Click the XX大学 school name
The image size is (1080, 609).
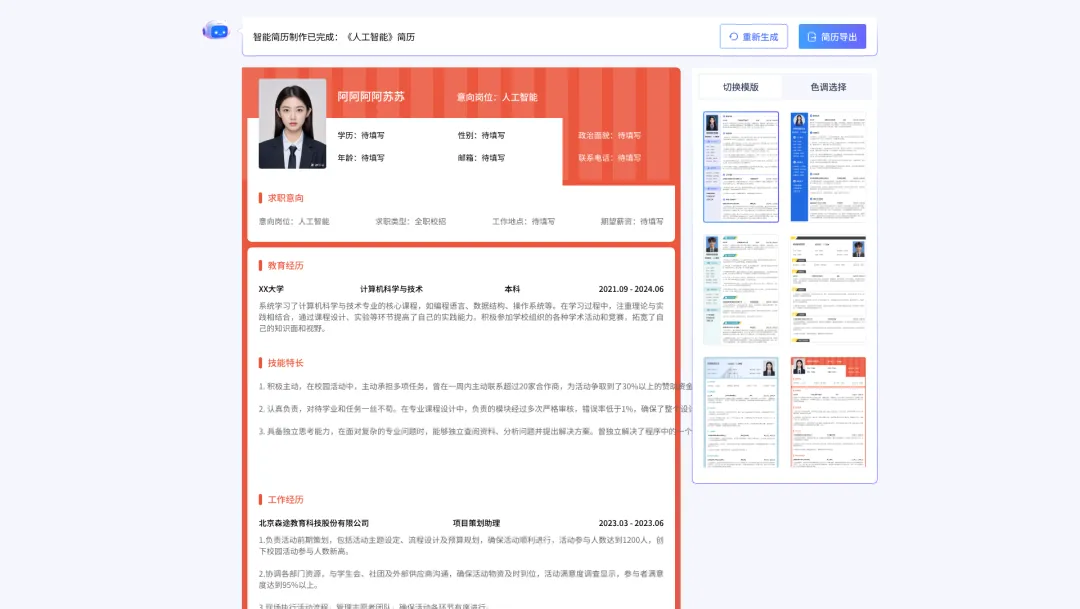(x=271, y=289)
